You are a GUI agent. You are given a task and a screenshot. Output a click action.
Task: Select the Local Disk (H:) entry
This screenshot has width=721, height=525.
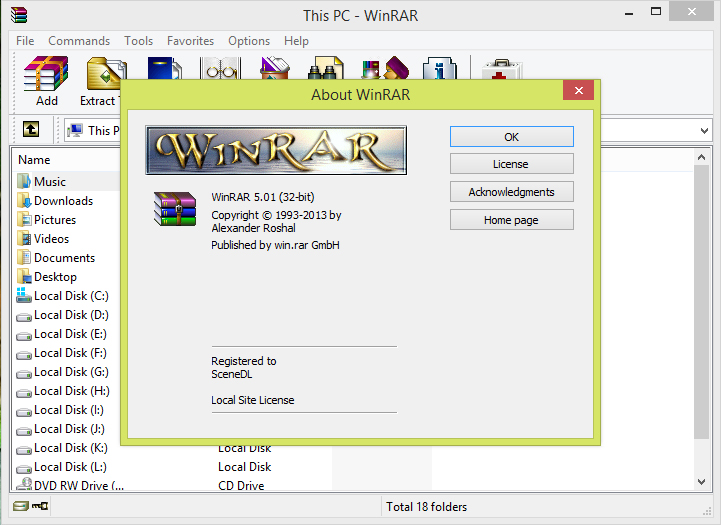coord(63,391)
